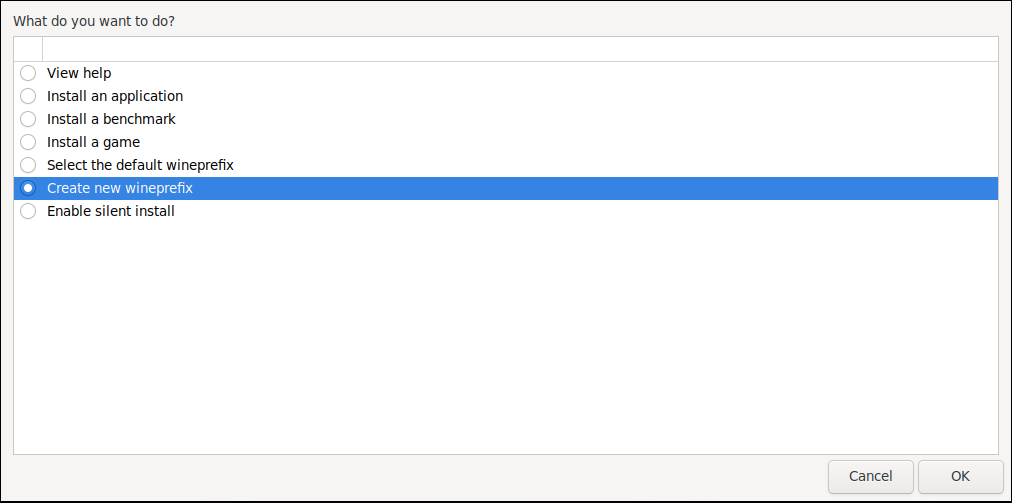Image resolution: width=1012 pixels, height=503 pixels.
Task: Click the highlighted 'Create new wineprefix' text
Action: [x=120, y=188]
